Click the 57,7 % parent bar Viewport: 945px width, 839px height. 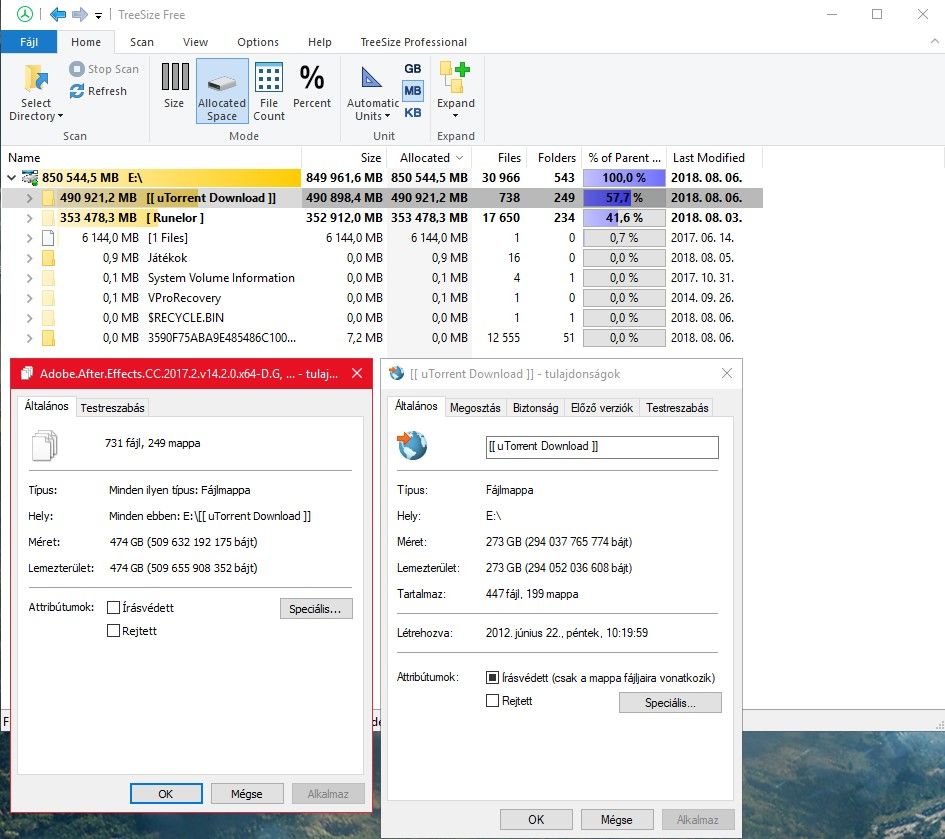click(x=624, y=198)
